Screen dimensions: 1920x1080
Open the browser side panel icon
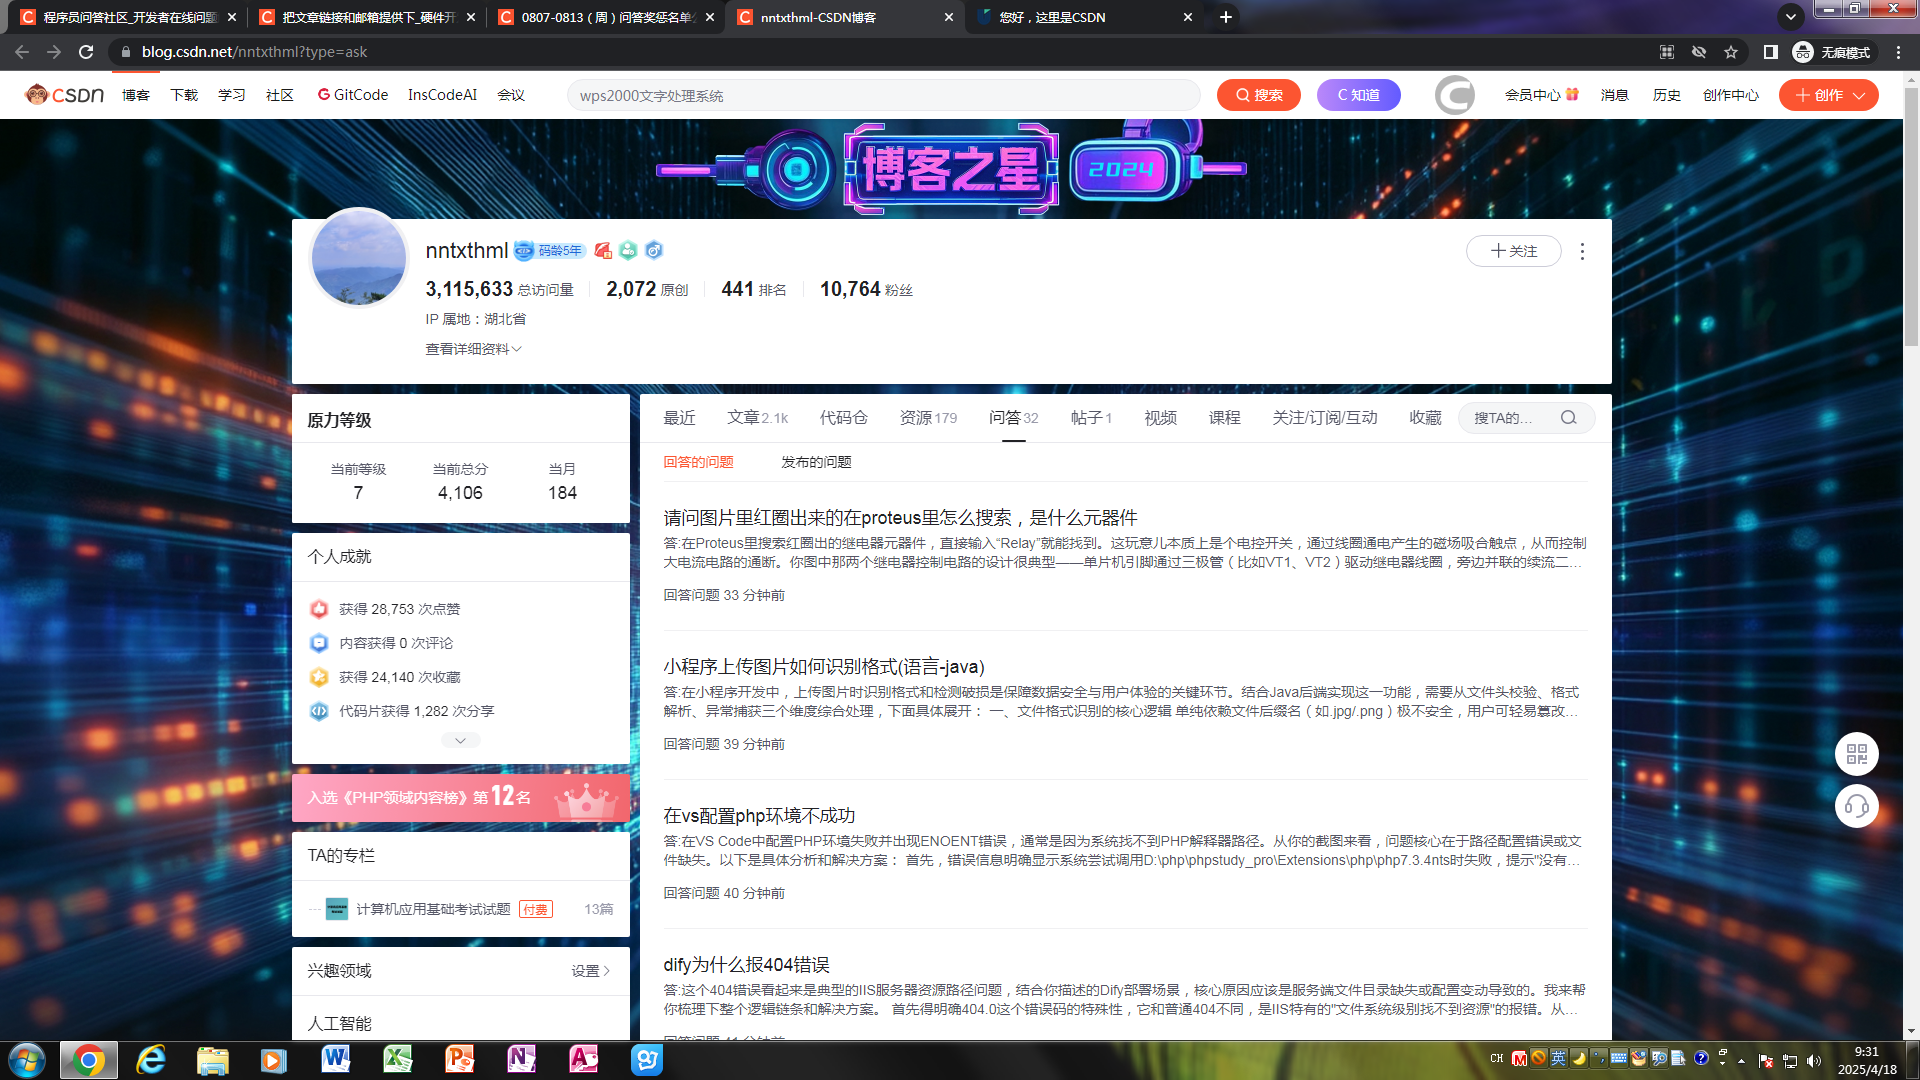[x=1770, y=52]
